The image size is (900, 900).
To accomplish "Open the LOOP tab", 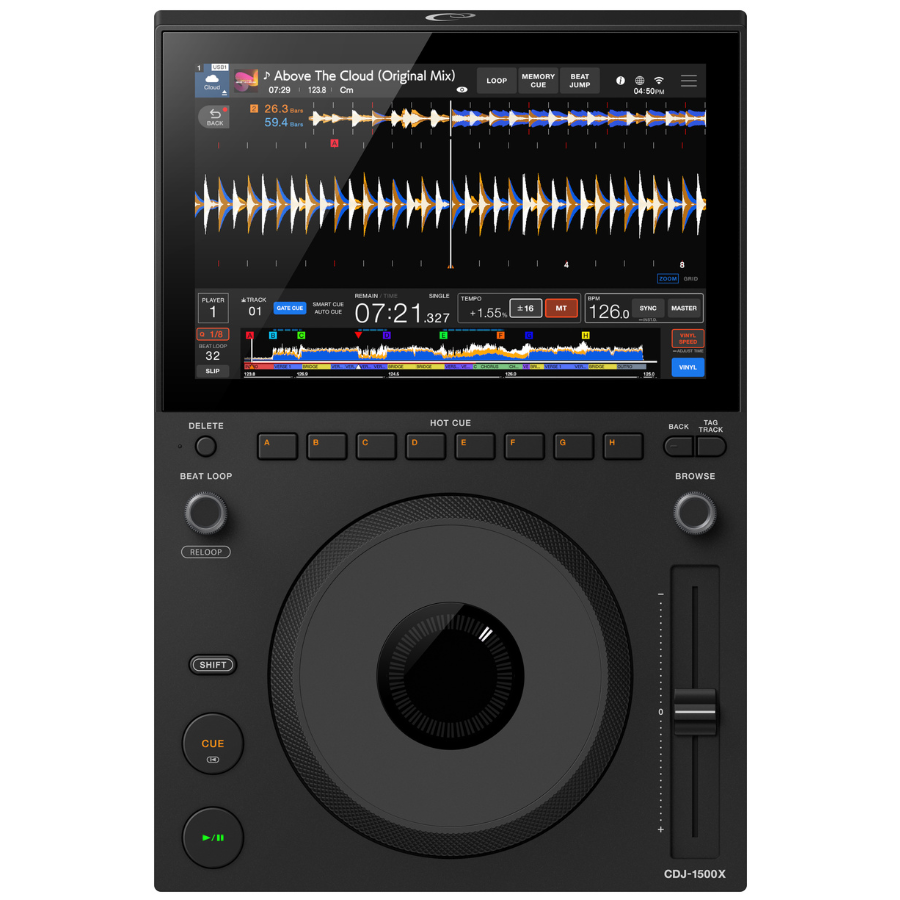I will pos(496,80).
